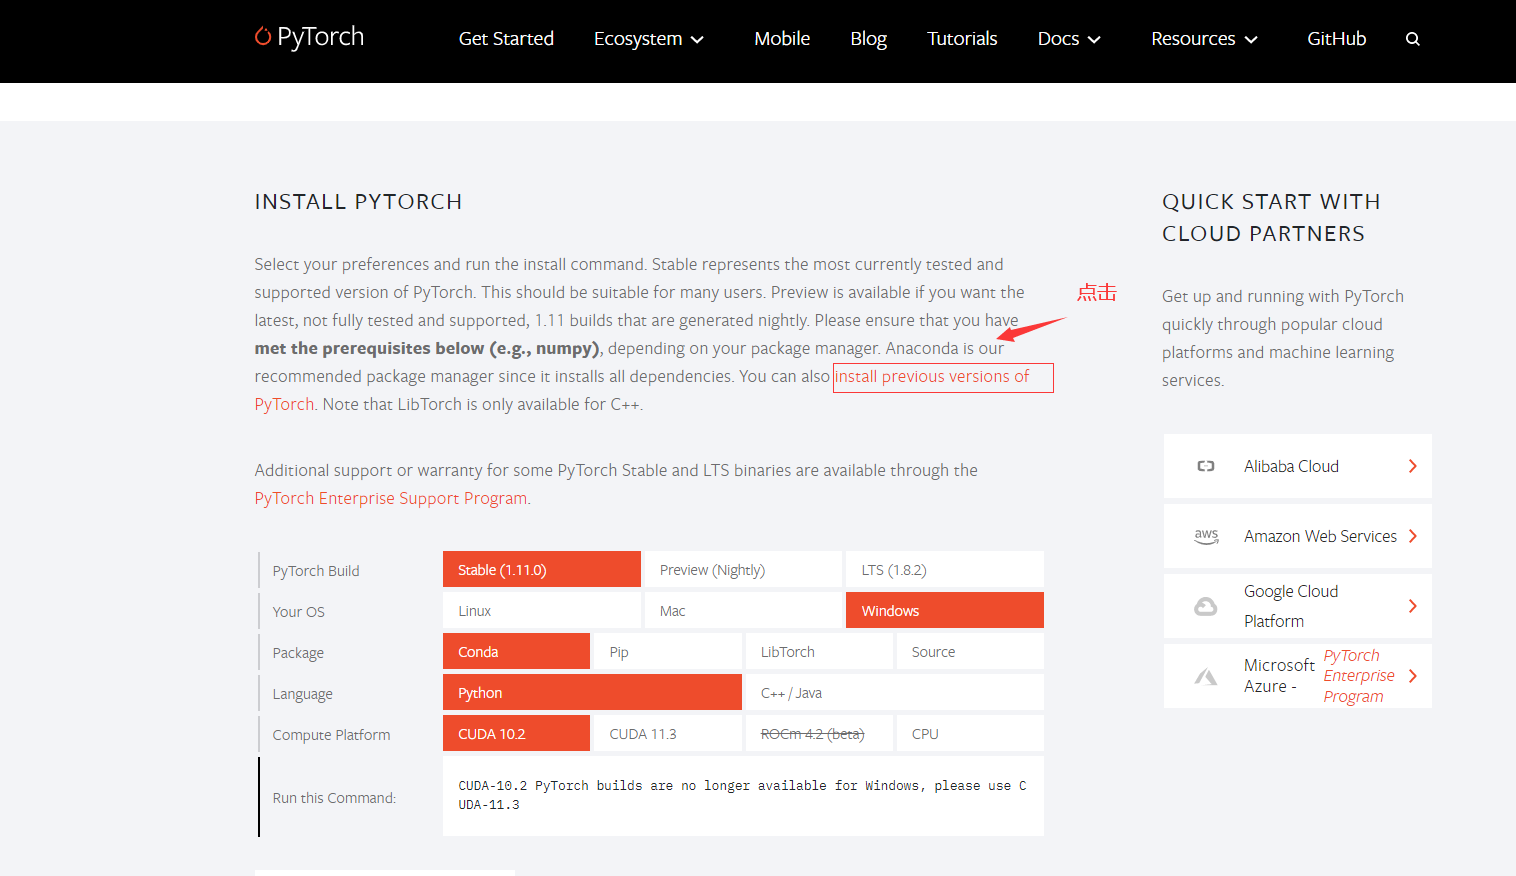Click the PyTorch flame logo
This screenshot has height=876, width=1516.
tap(263, 36)
